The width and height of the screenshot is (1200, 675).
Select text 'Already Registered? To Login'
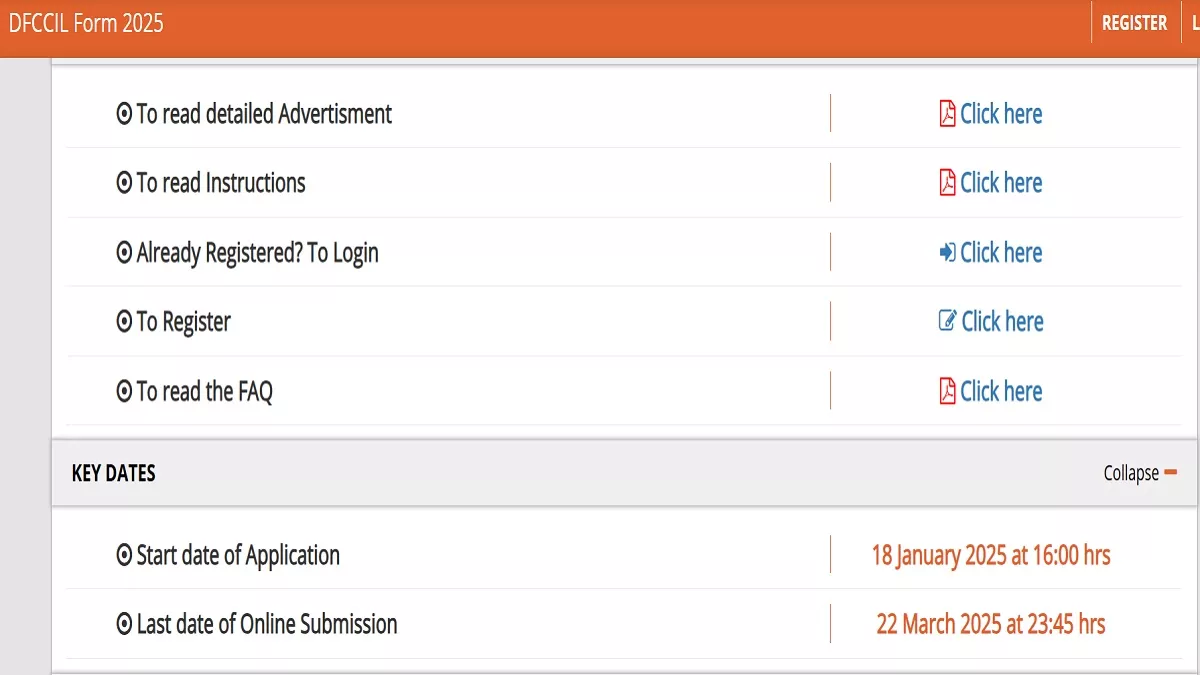257,253
